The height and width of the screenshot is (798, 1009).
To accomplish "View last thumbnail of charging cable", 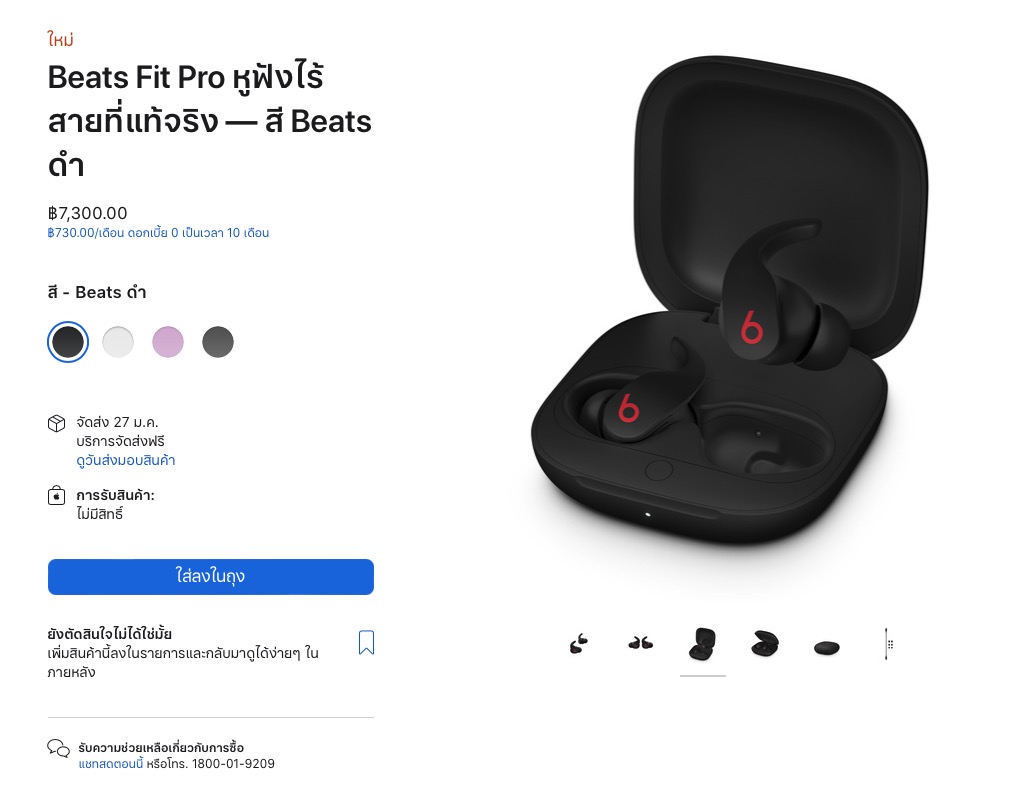I will click(x=888, y=644).
